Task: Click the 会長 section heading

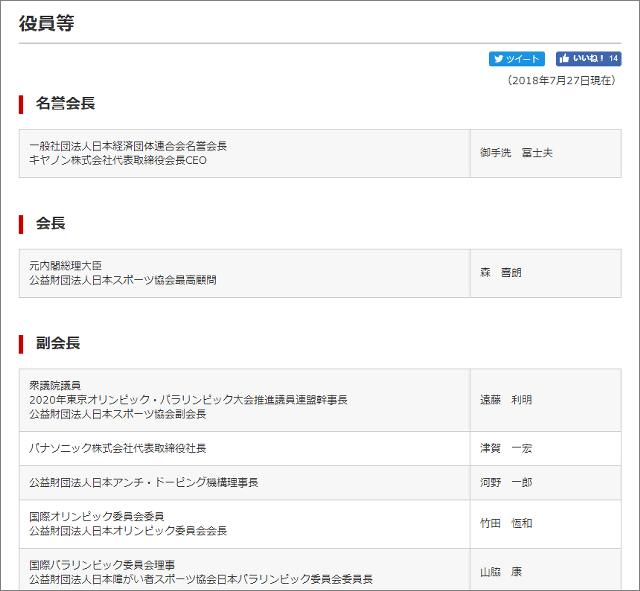Action: point(51,223)
